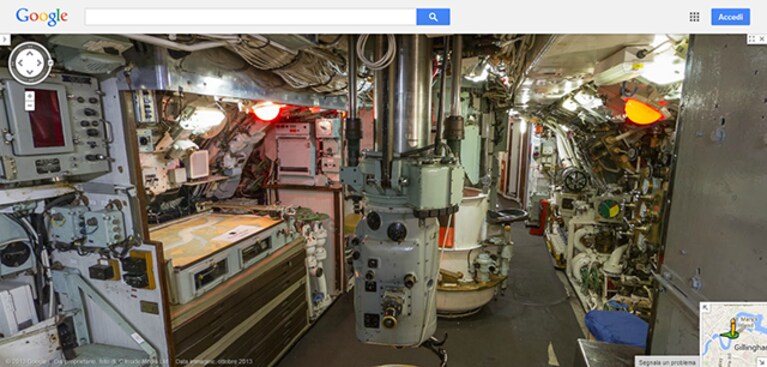Expand the side panel with the arrow tab
The width and height of the screenshot is (767, 367).
[x=4, y=39]
